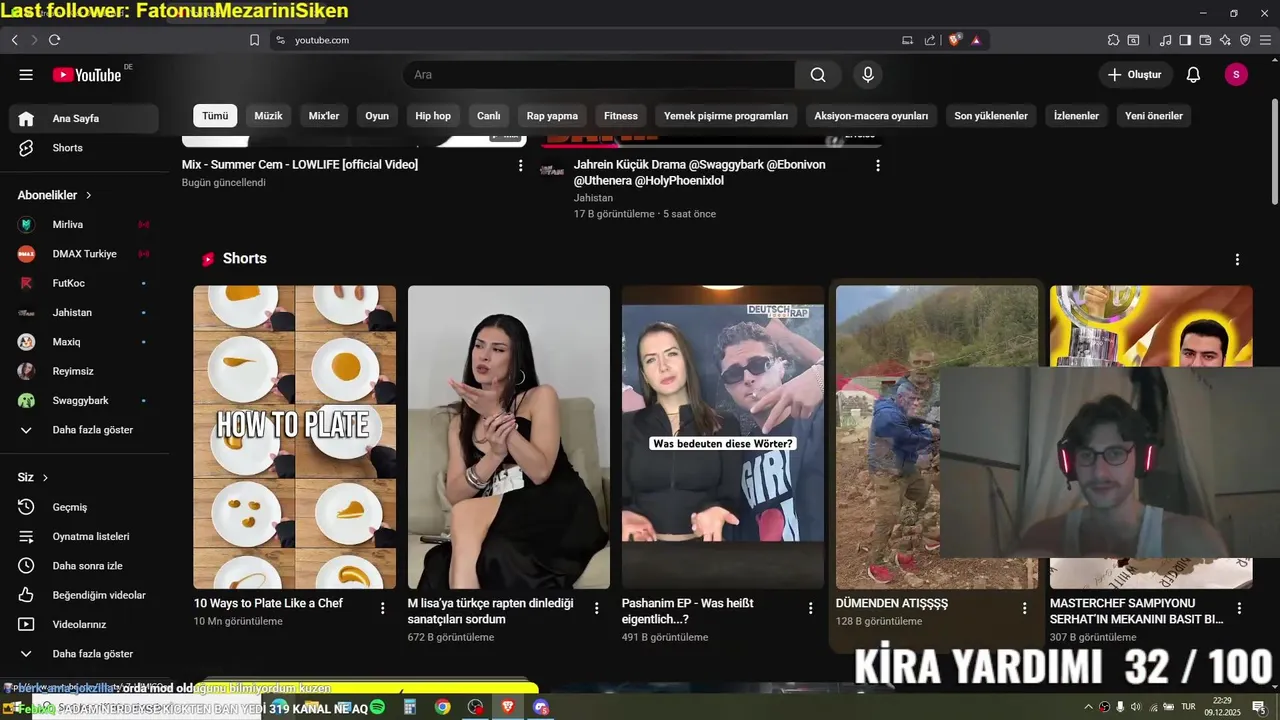Select the Oyun filter chip
1280x720 pixels.
coord(377,116)
